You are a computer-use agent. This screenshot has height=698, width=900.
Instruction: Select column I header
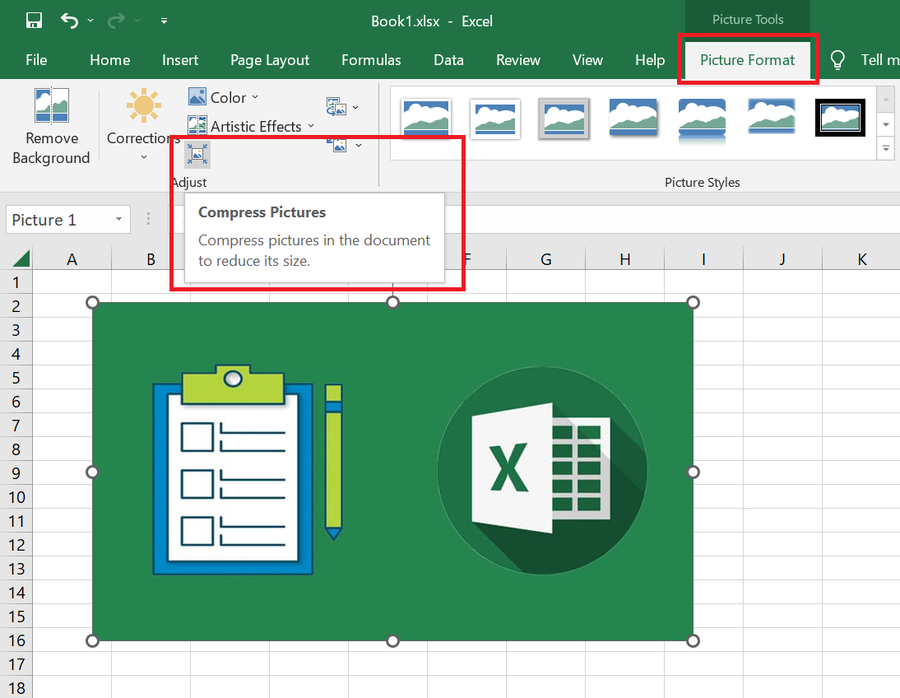click(x=704, y=259)
